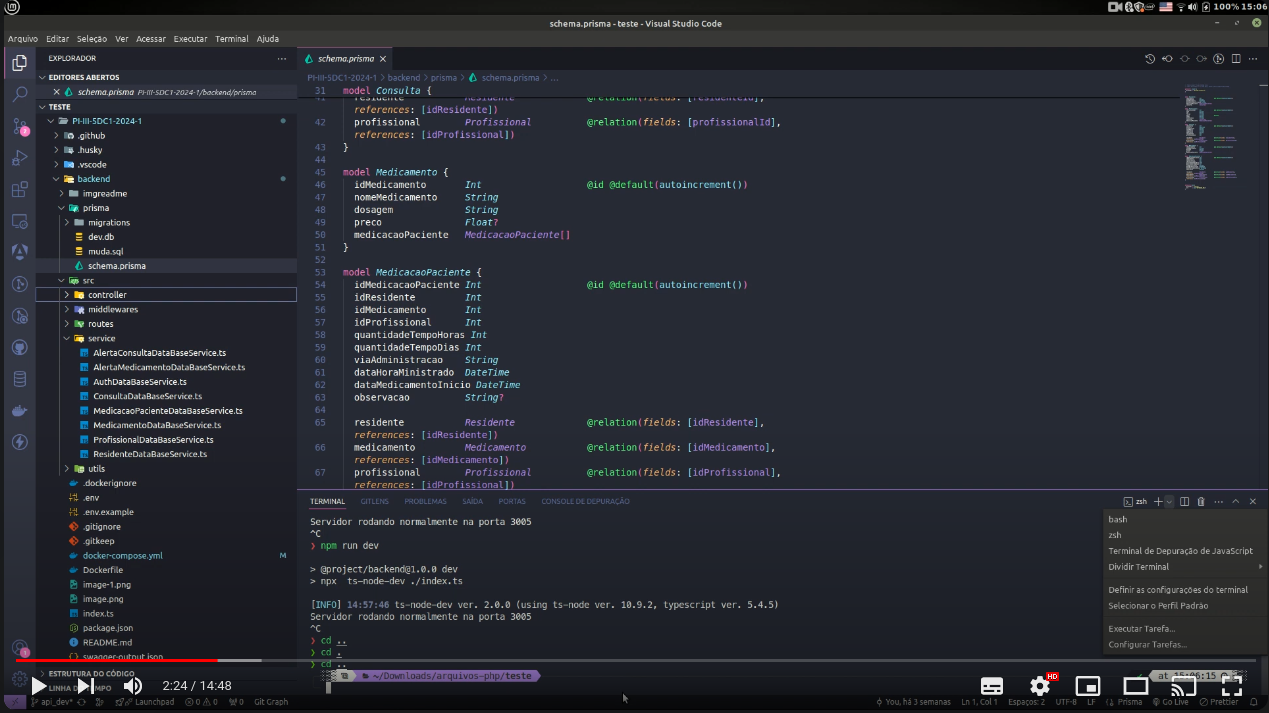Select bash from terminal profile menu
The height and width of the screenshot is (713, 1269).
[x=1184, y=519]
